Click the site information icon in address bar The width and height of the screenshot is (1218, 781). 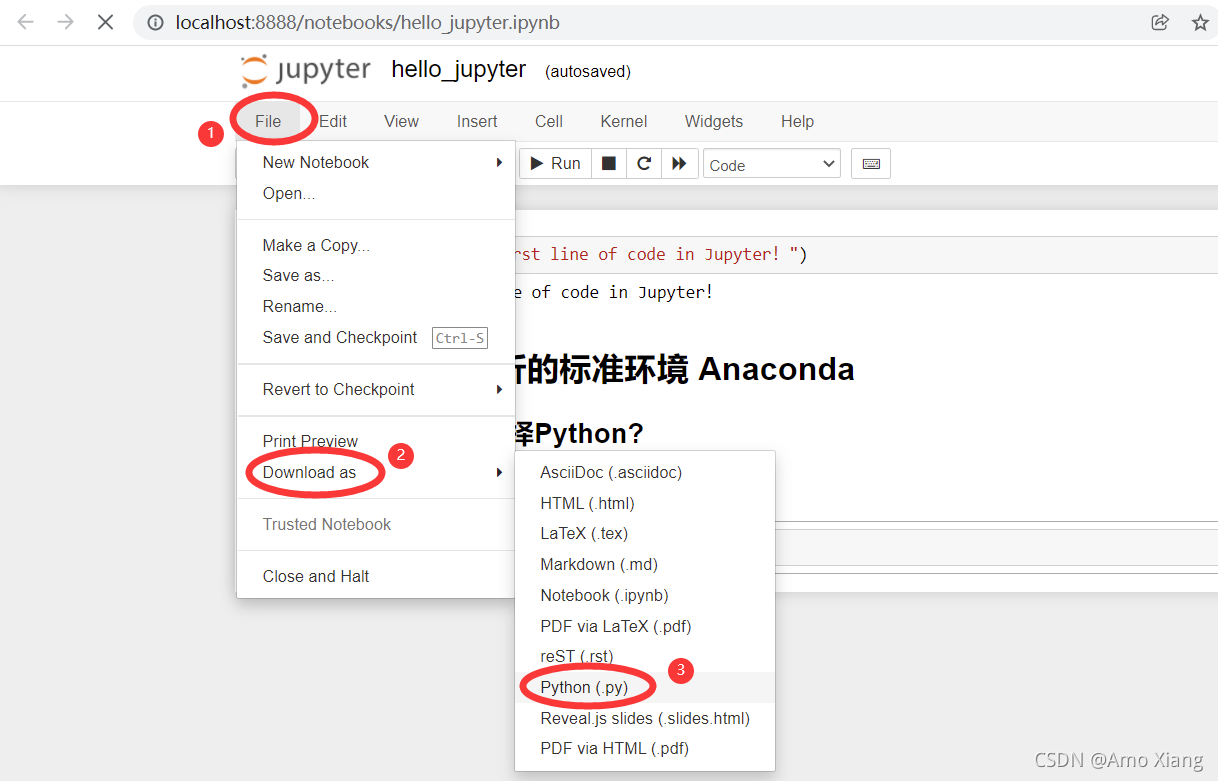(155, 22)
